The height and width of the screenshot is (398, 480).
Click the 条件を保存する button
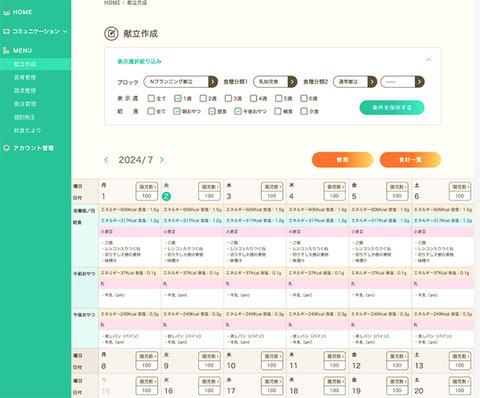(x=392, y=108)
